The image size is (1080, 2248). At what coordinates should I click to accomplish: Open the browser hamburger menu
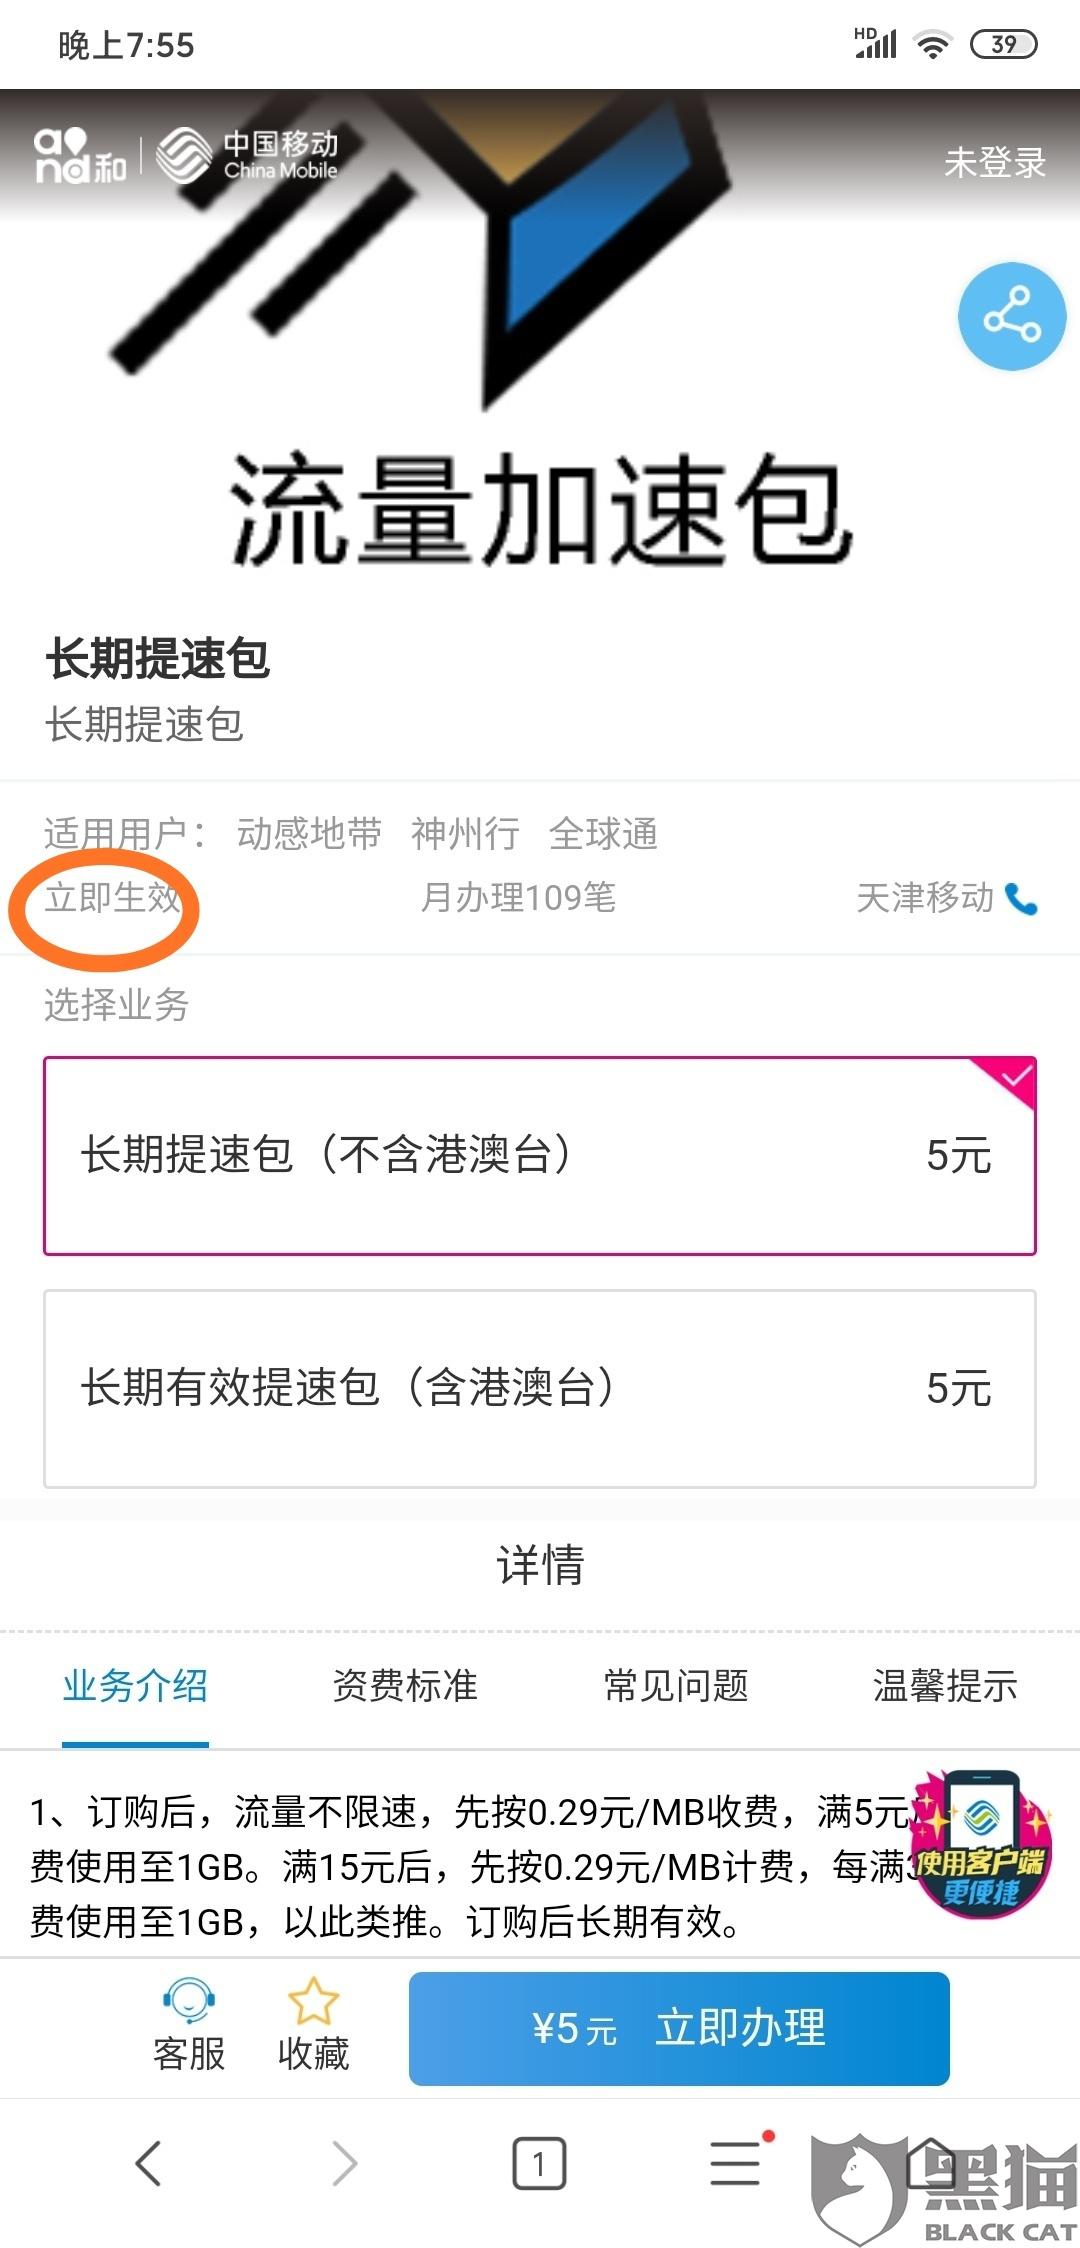pyautogui.click(x=736, y=2164)
